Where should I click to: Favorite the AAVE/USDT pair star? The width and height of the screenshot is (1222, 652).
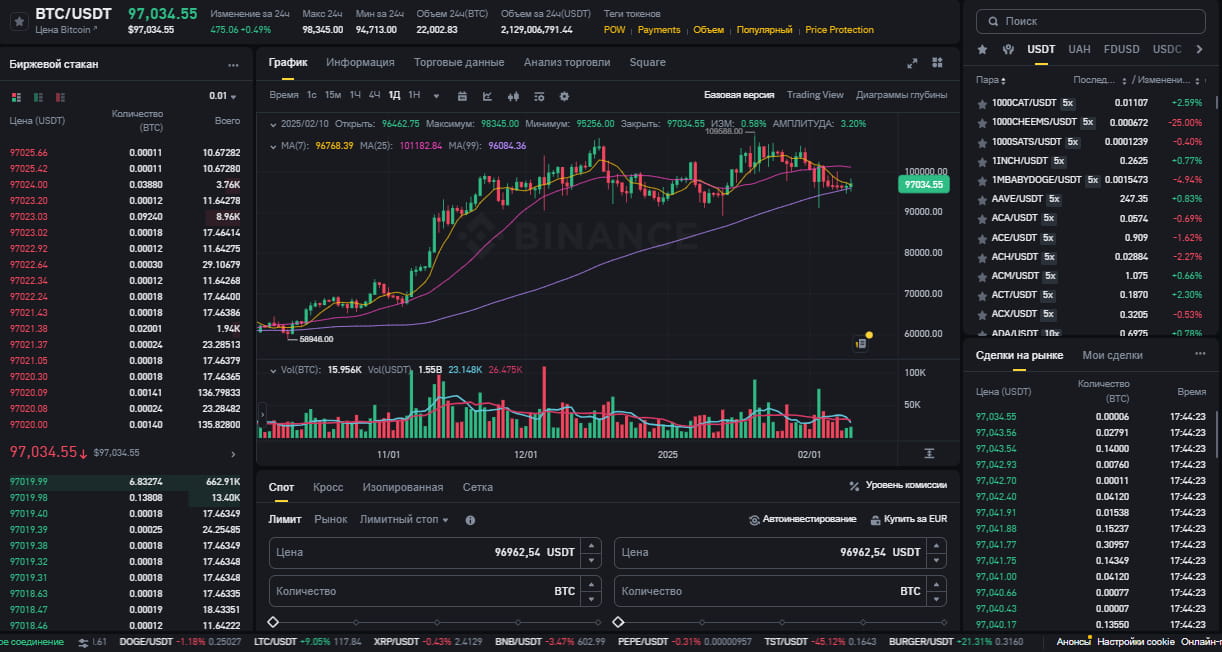point(982,199)
